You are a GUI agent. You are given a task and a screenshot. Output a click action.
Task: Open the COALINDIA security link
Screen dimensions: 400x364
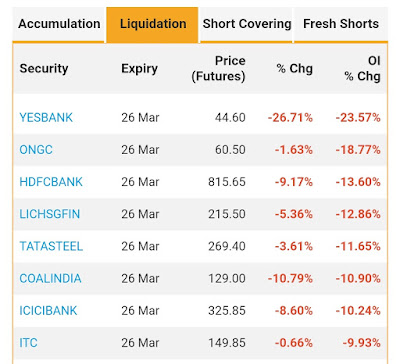[x=50, y=278]
